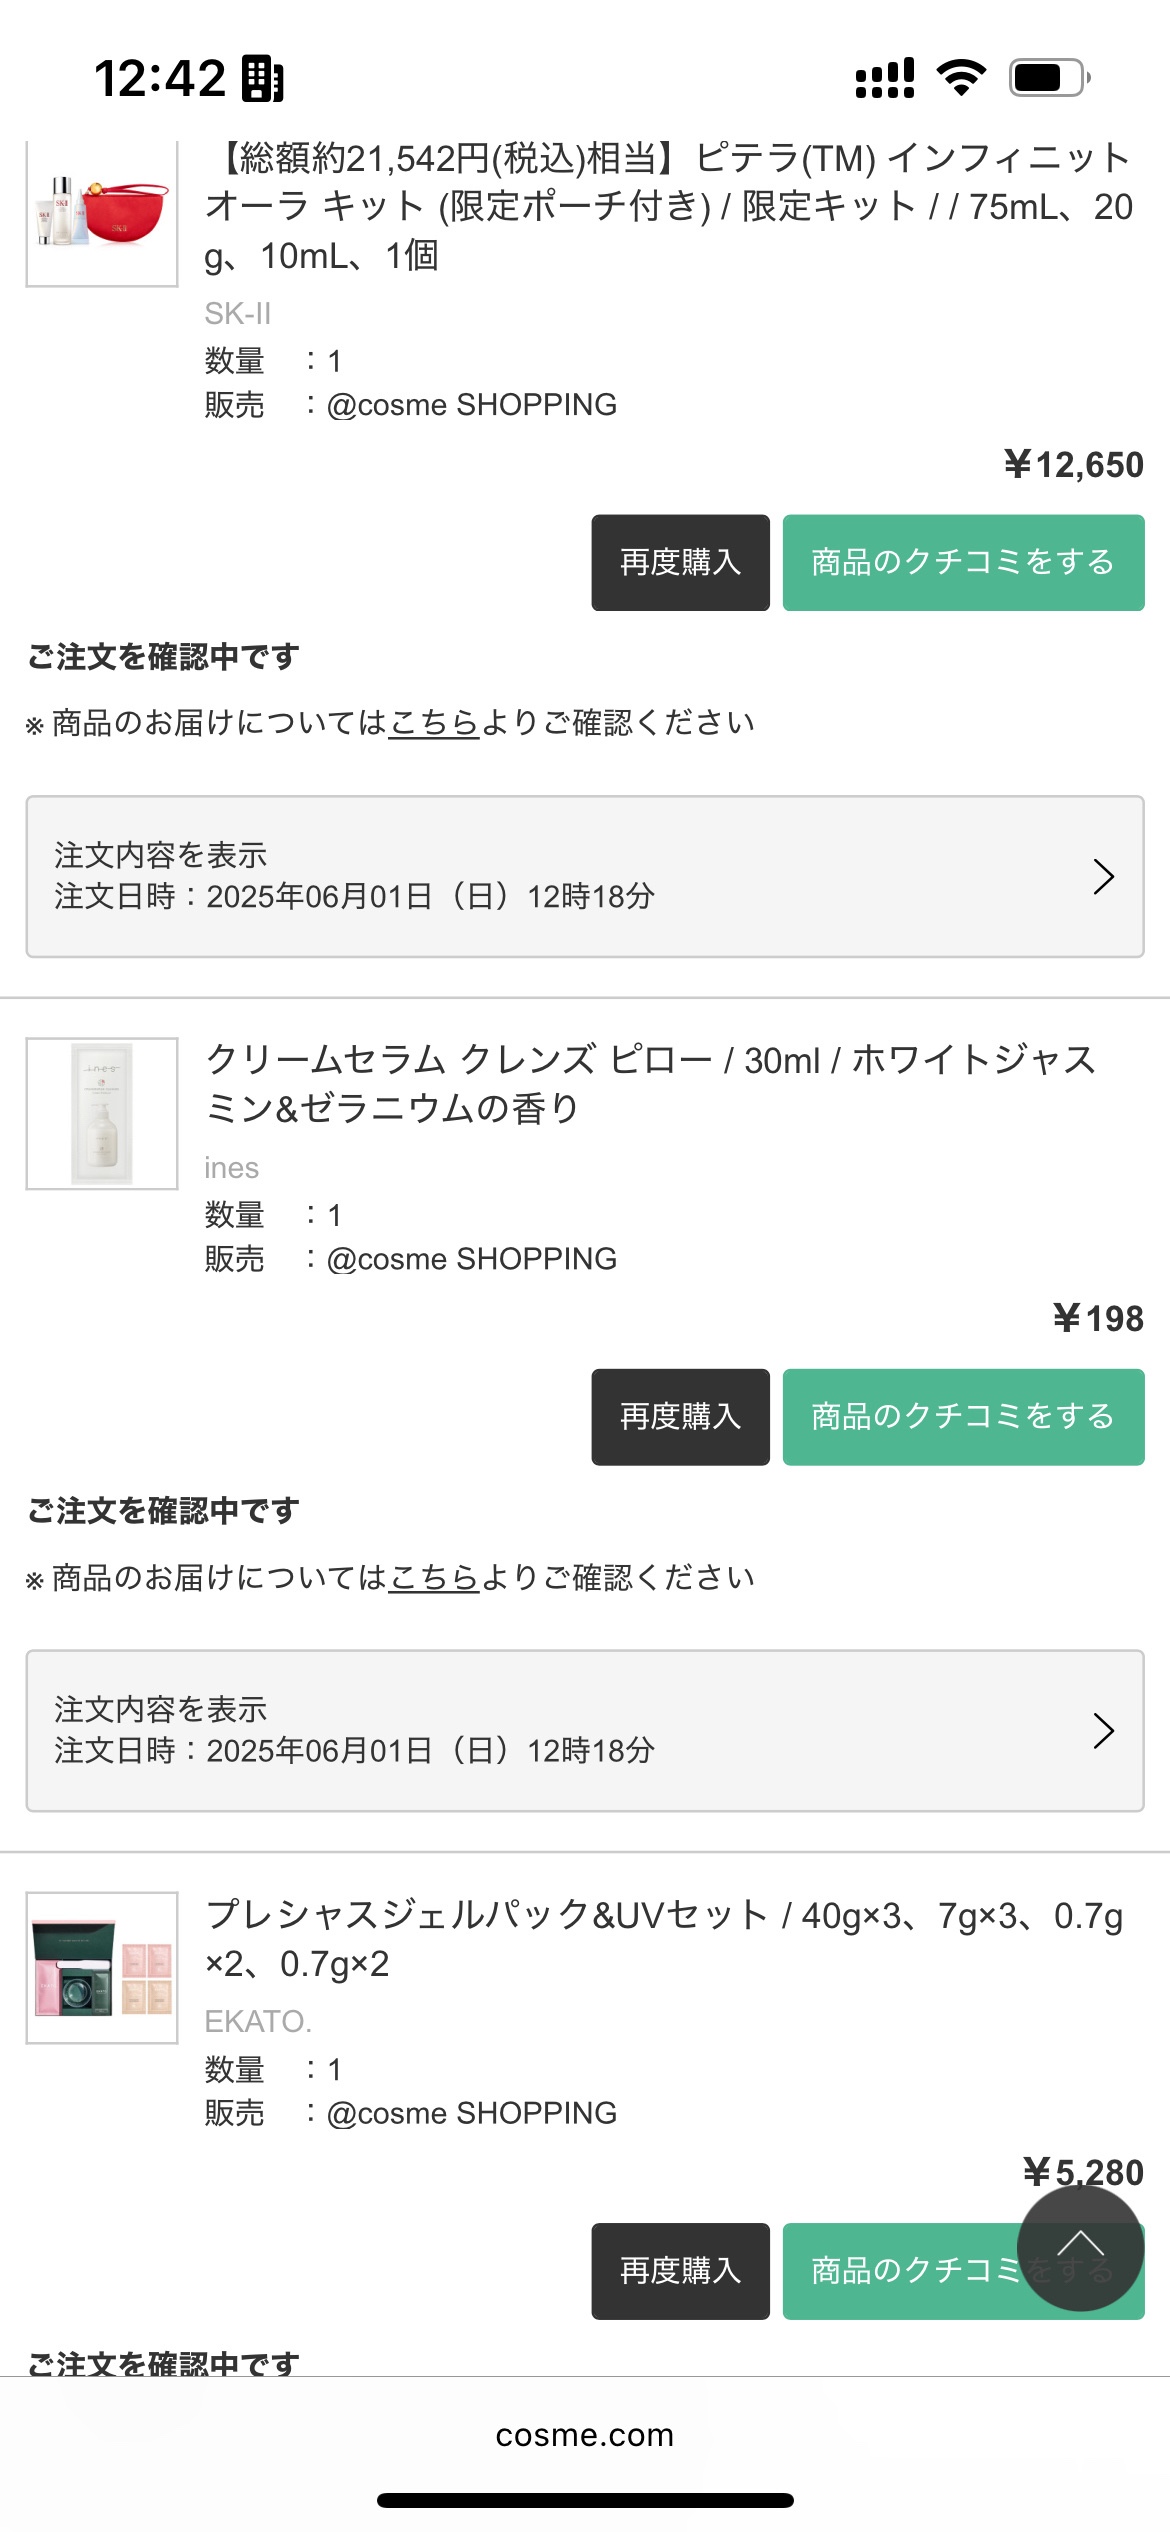
Task: Tap the battery status icon
Action: pos(1048,78)
